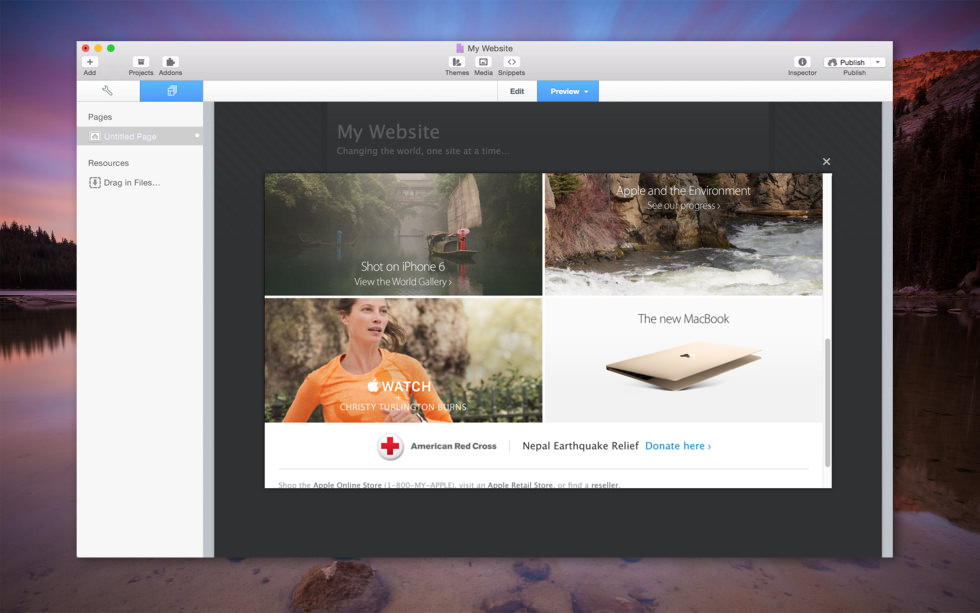This screenshot has width=980, height=613.
Task: Switch to the wrench settings sidebar tab
Action: [x=108, y=91]
